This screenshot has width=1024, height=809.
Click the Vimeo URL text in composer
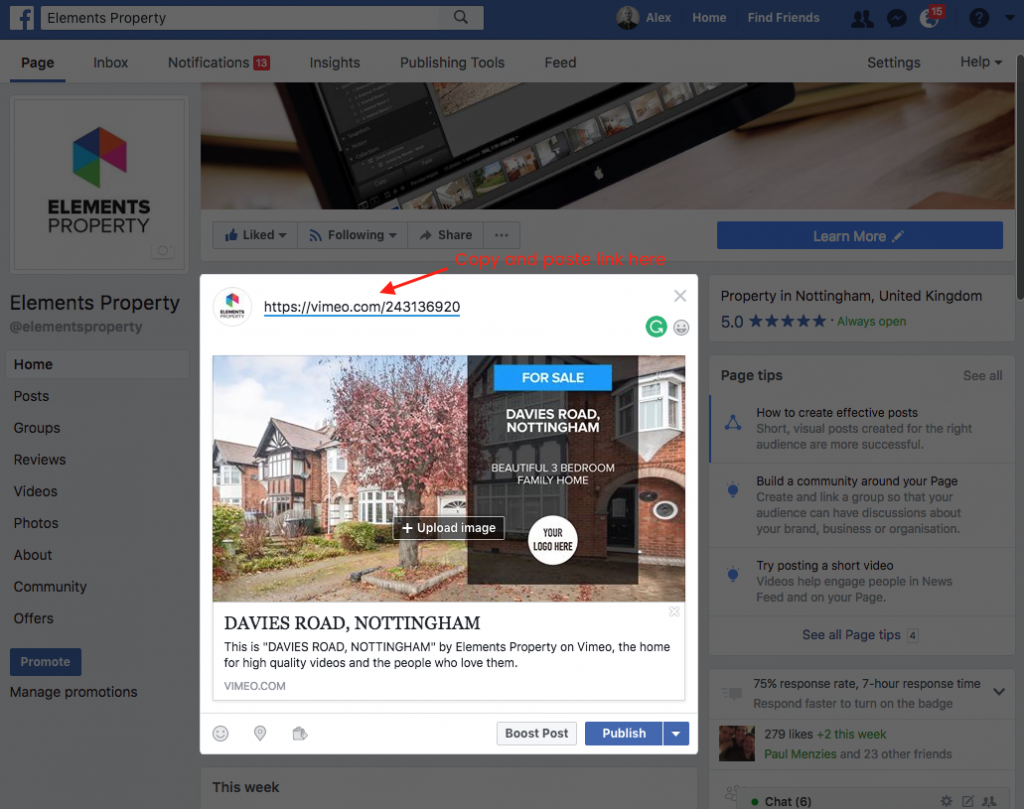(362, 307)
